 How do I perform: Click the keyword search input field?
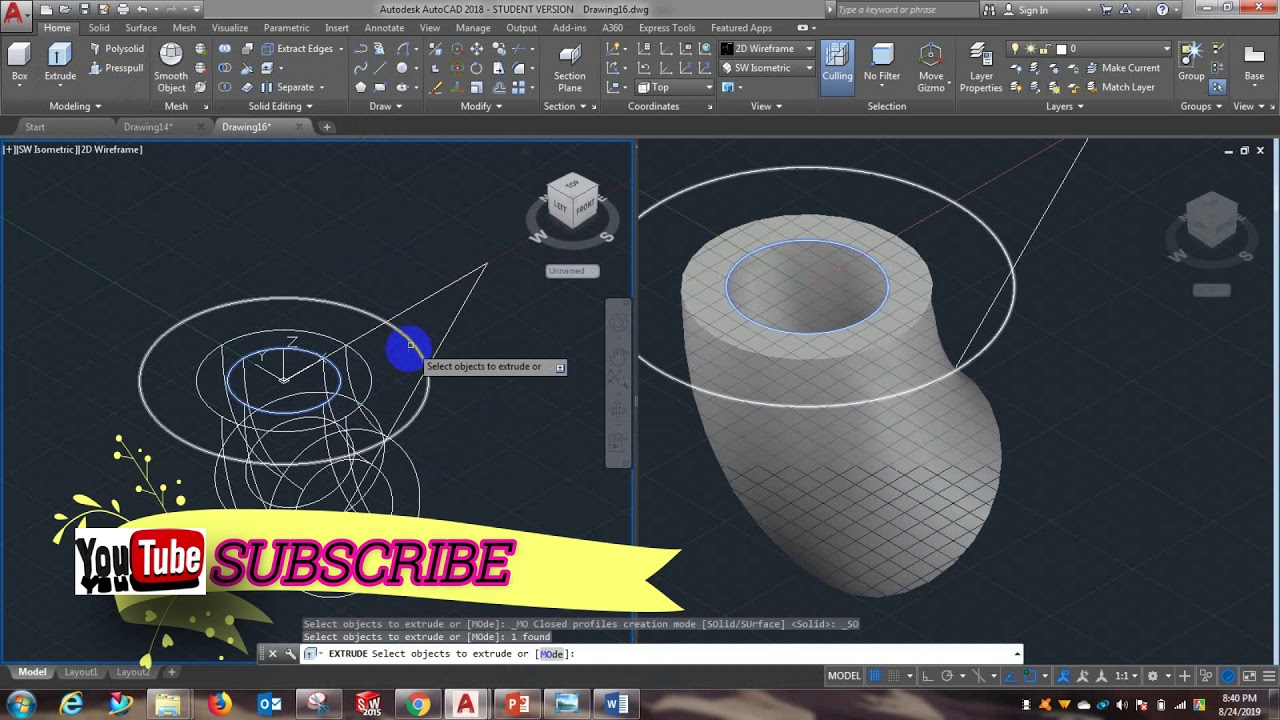pyautogui.click(x=905, y=10)
